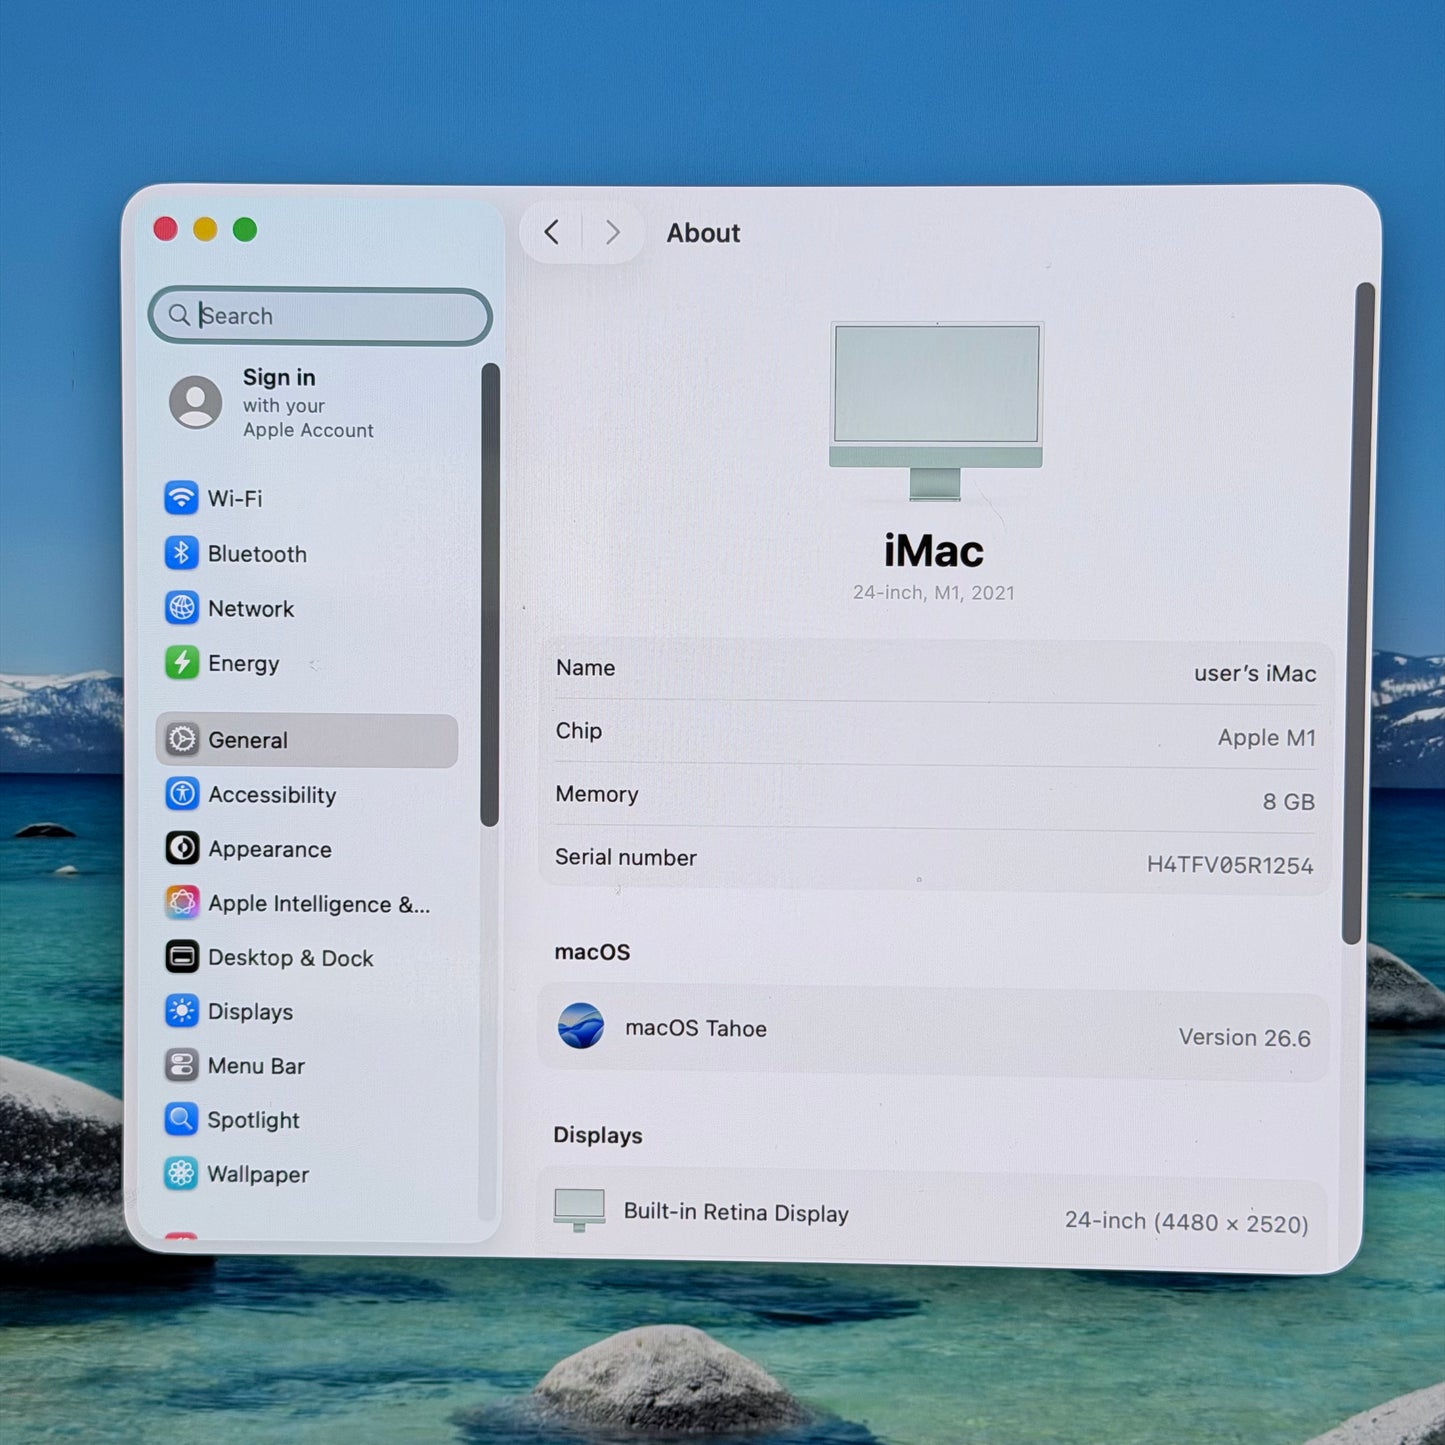1445x1445 pixels.
Task: Select the Bluetooth label in sidebar
Action: (x=257, y=554)
